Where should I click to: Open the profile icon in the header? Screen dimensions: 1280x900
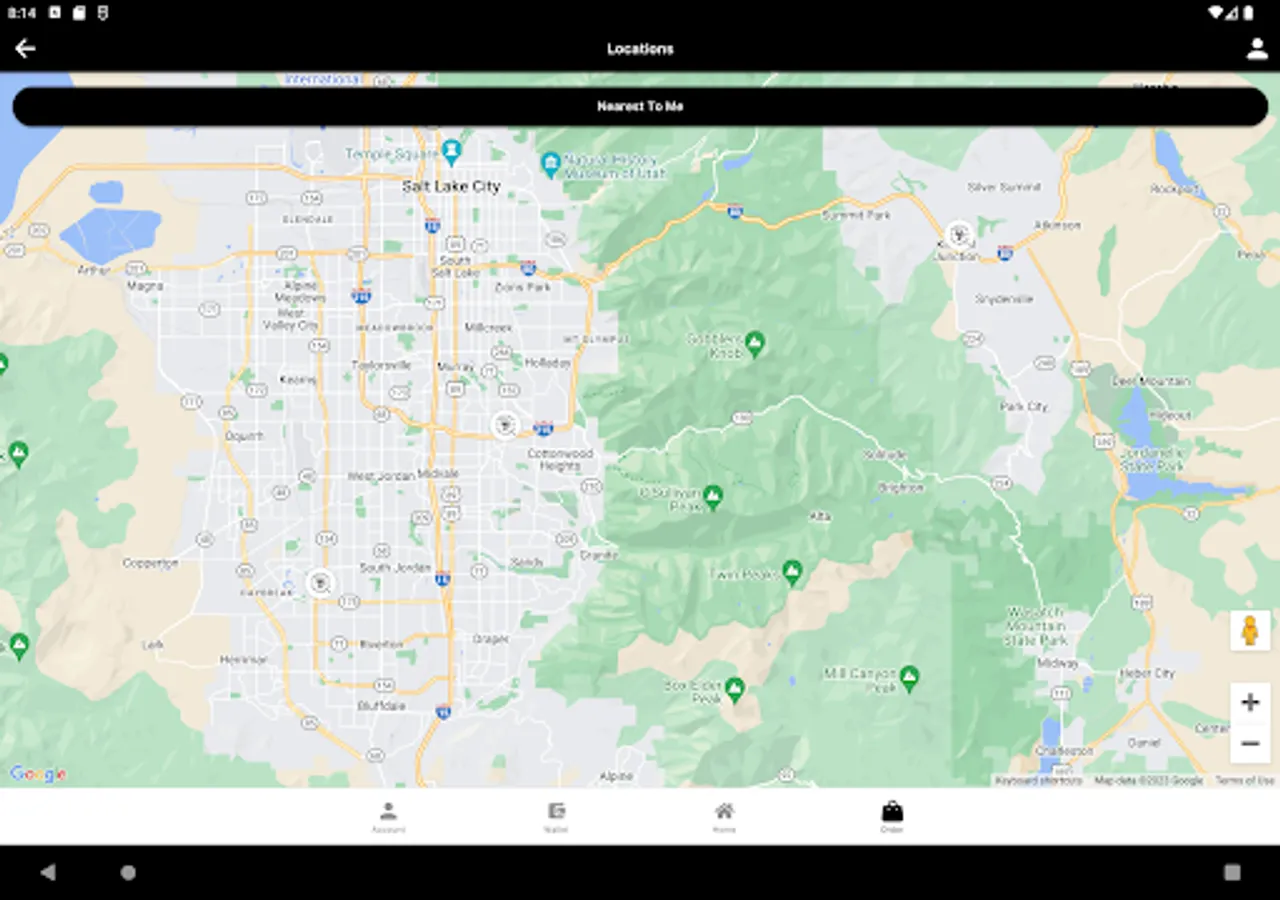(x=1257, y=49)
